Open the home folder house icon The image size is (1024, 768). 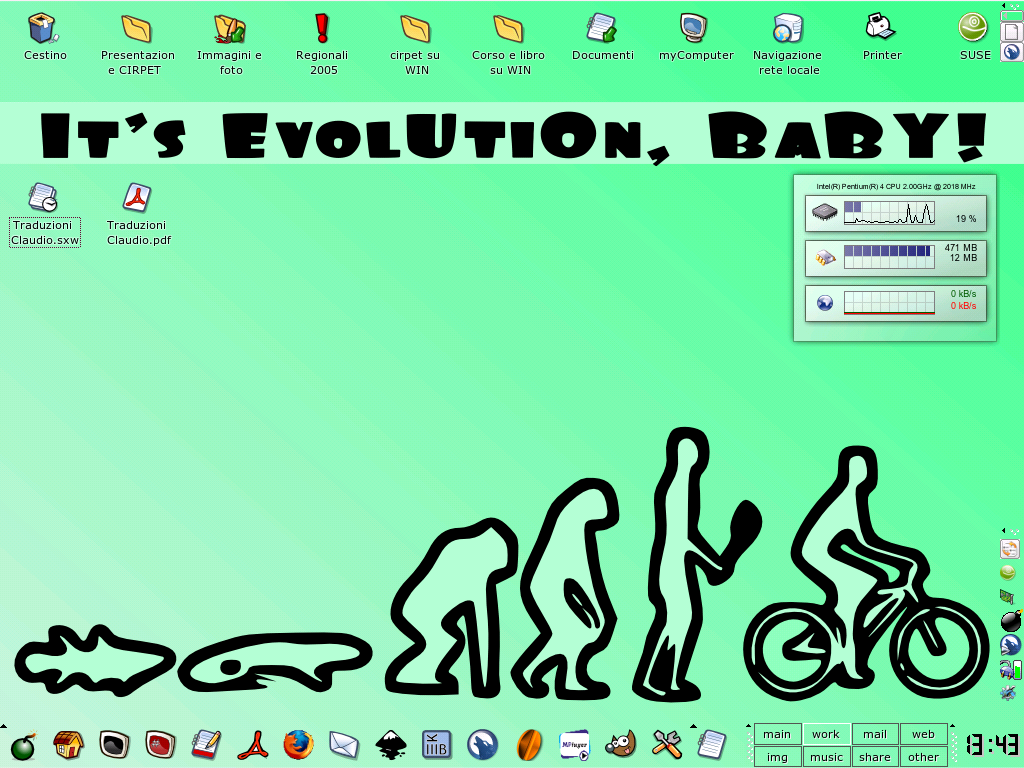69,745
